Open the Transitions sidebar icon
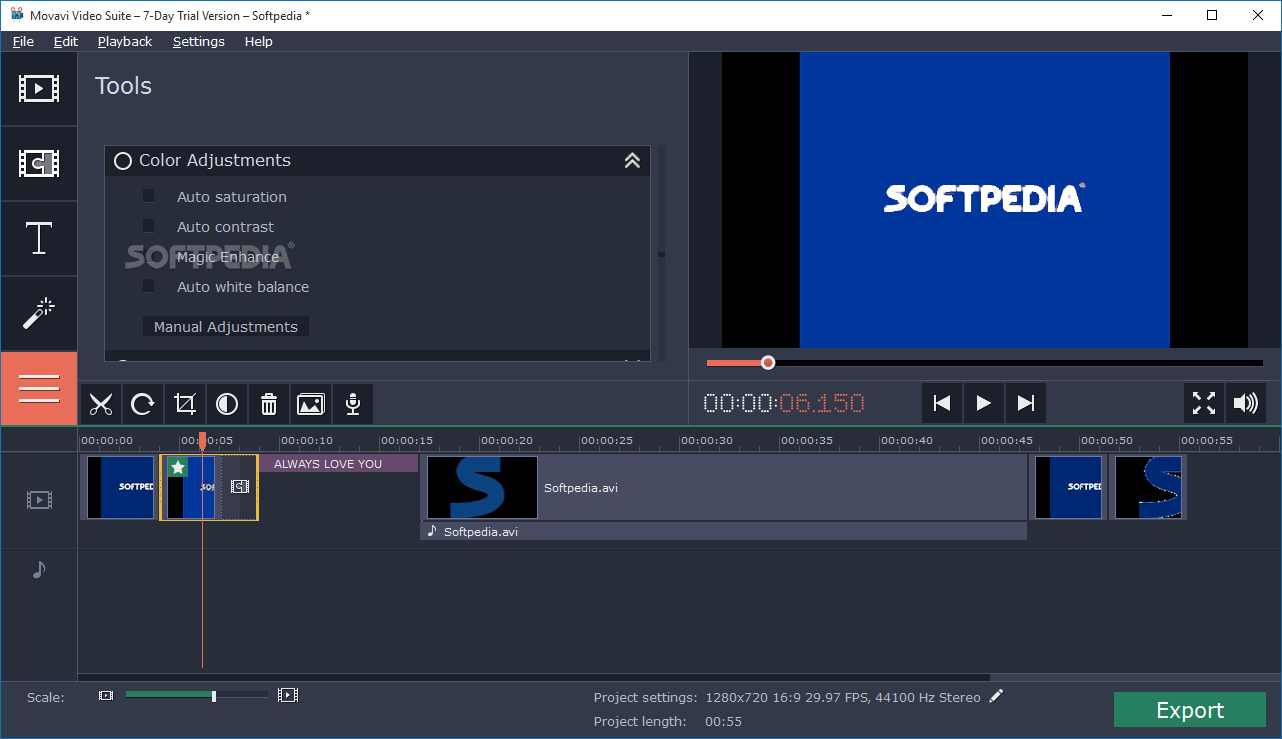This screenshot has height=739, width=1282. (38, 163)
